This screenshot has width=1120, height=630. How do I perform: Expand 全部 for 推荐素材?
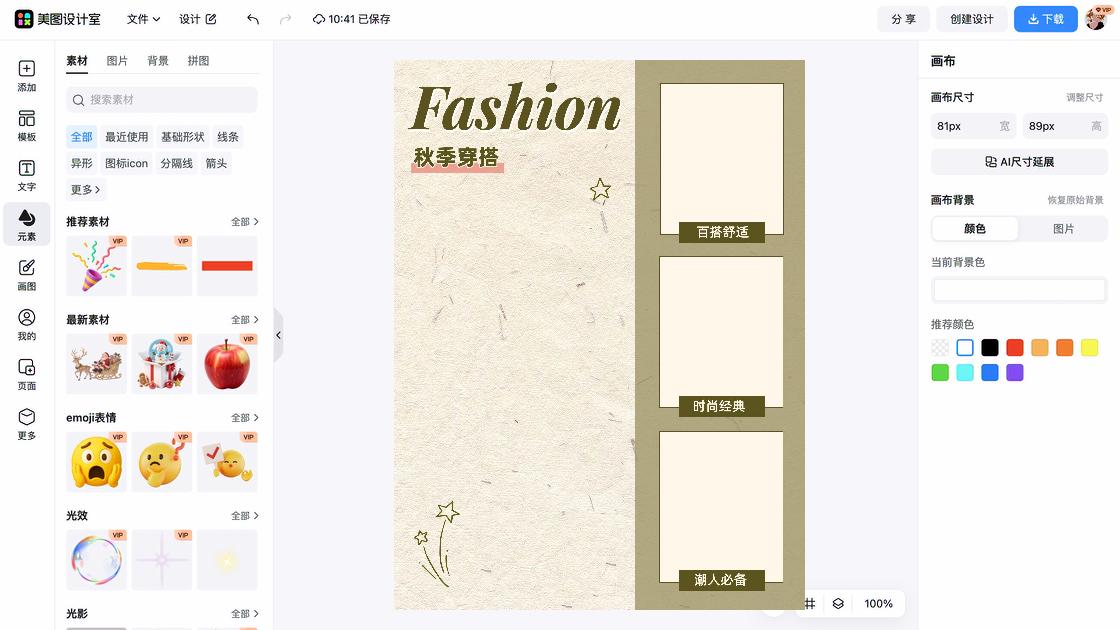pyautogui.click(x=244, y=222)
